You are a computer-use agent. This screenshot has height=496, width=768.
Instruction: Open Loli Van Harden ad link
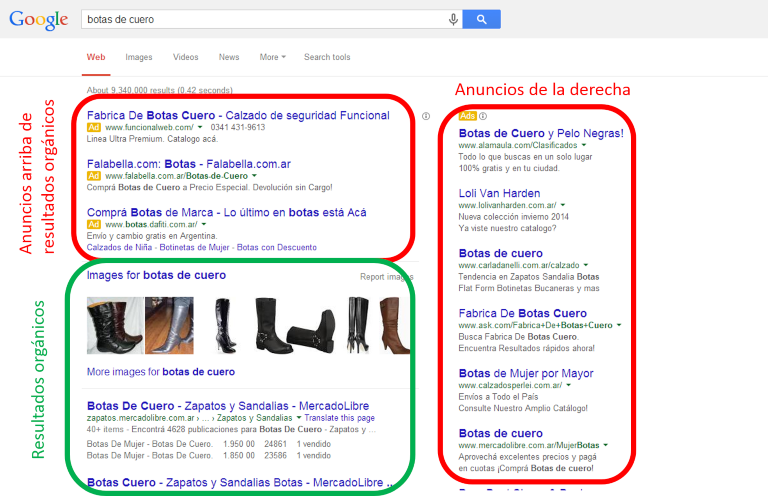[x=499, y=193]
